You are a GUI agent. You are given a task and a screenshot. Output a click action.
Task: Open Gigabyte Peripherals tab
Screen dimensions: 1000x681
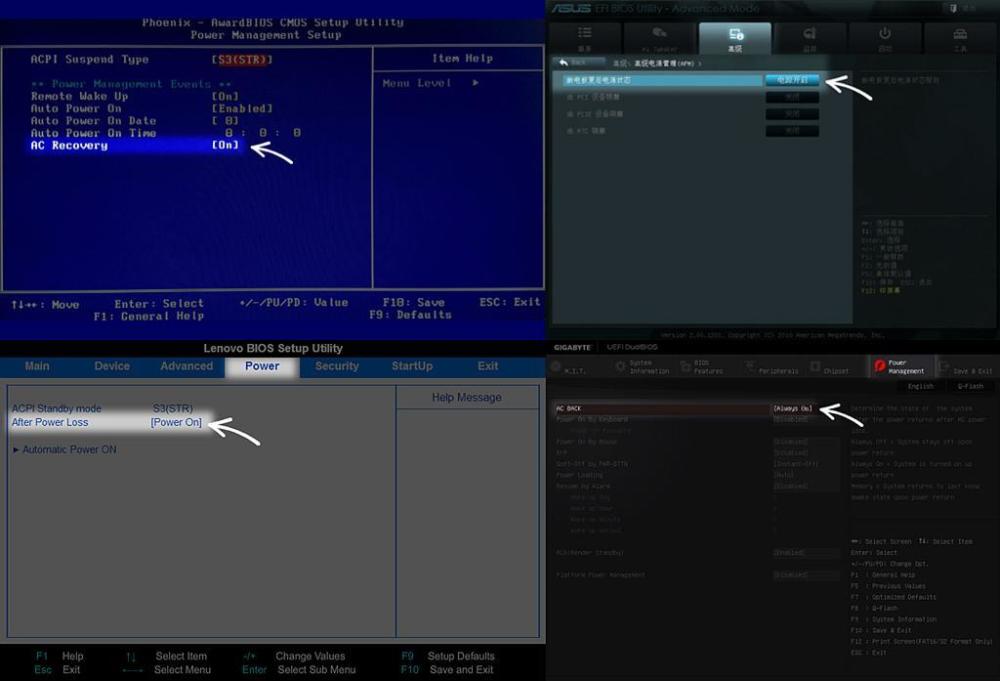point(772,367)
